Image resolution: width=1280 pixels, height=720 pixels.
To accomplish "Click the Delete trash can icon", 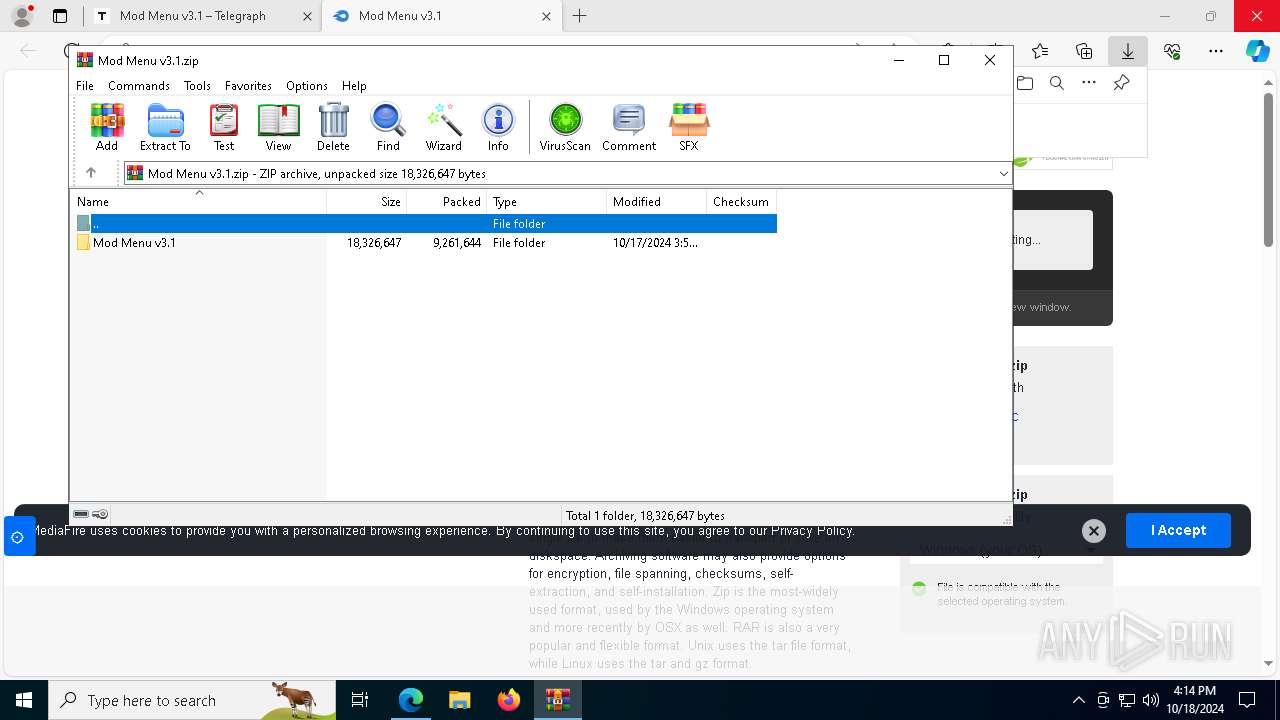I will coord(333,127).
